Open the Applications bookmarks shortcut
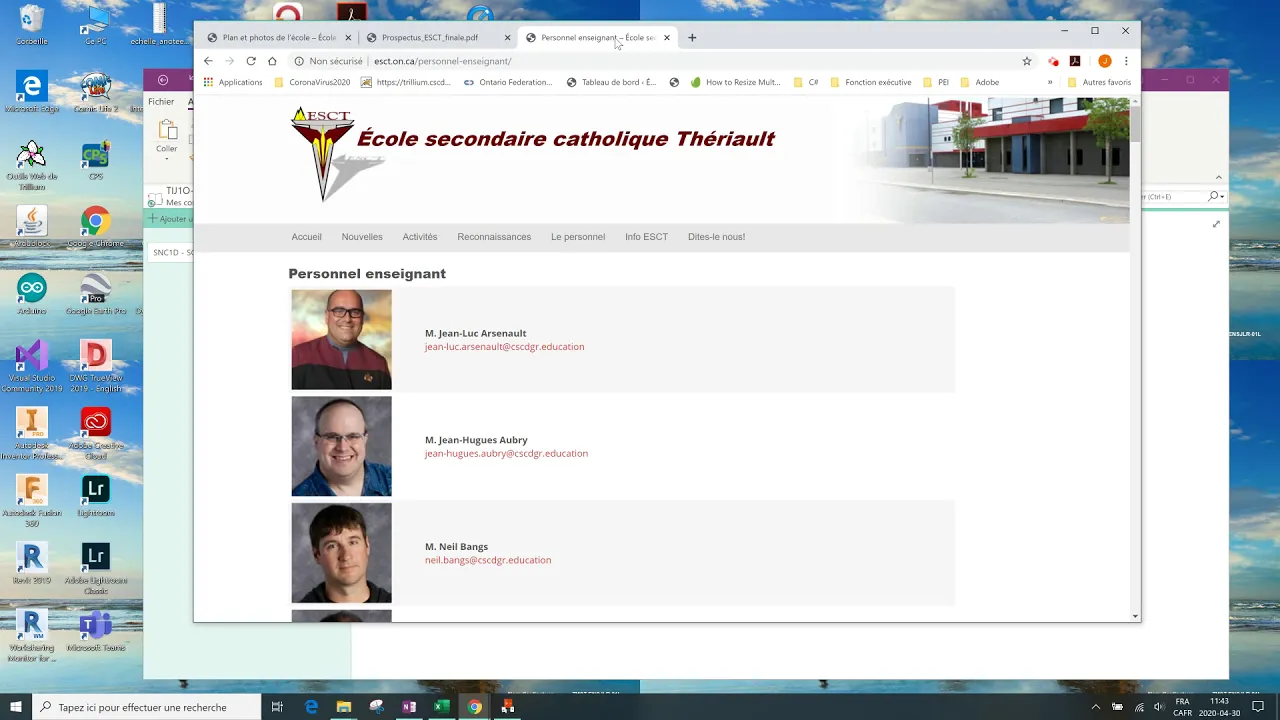Image resolution: width=1280 pixels, height=720 pixels. coord(233,82)
